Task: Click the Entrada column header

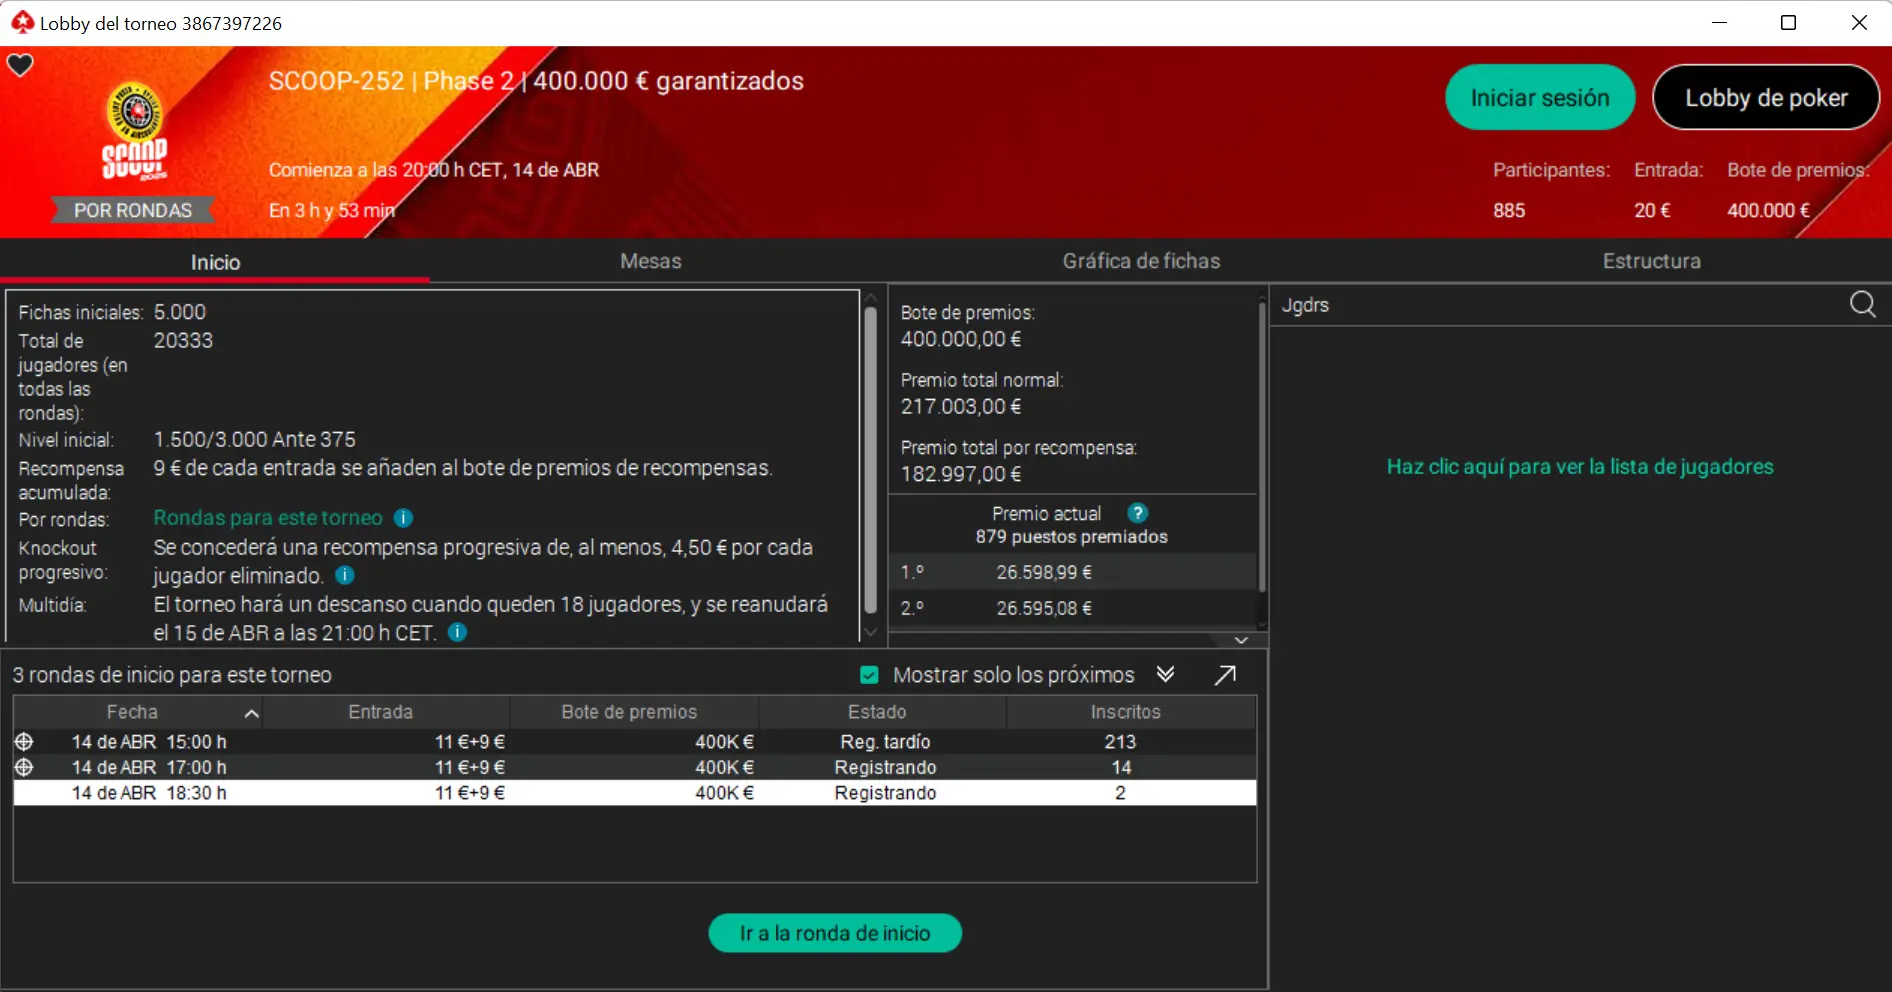Action: click(x=381, y=712)
